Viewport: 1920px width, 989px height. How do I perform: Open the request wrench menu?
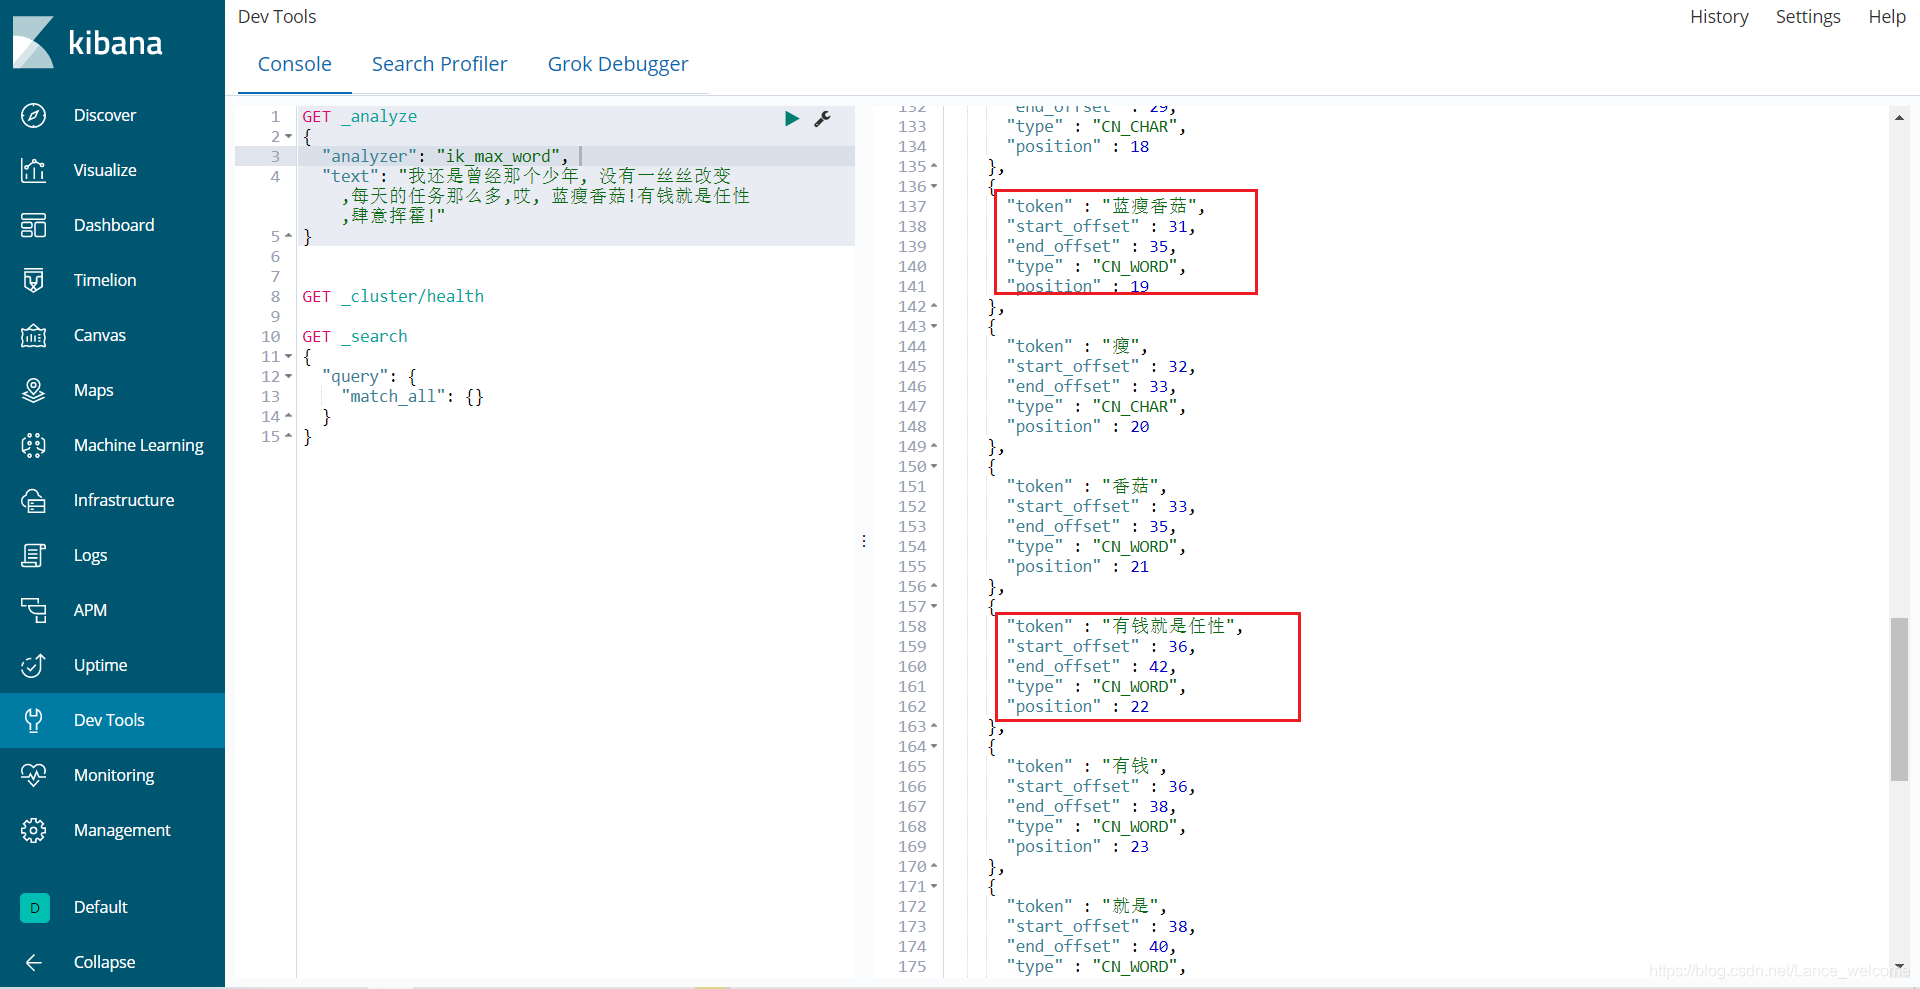tap(823, 118)
